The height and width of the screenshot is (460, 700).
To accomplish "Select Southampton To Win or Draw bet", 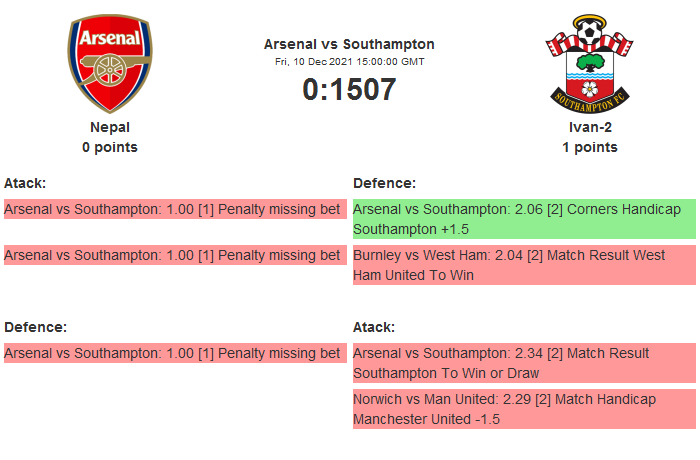I will tap(524, 363).
